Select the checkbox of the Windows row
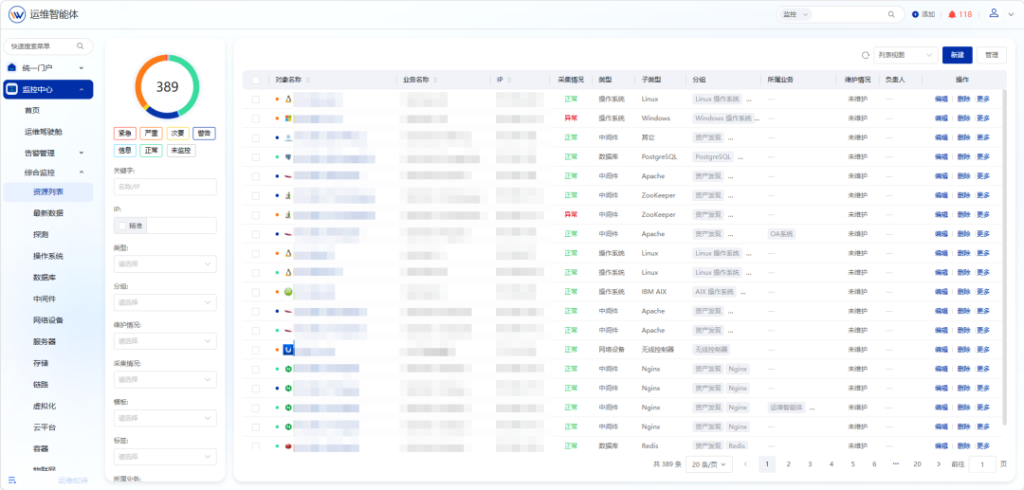Viewport: 1024px width, 490px height. (256, 119)
